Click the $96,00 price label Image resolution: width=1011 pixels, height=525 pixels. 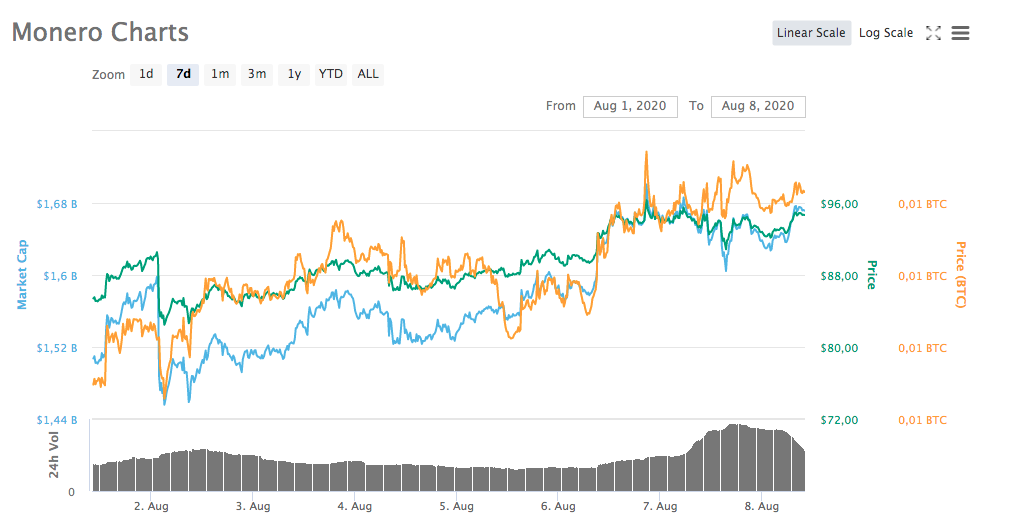coord(839,204)
